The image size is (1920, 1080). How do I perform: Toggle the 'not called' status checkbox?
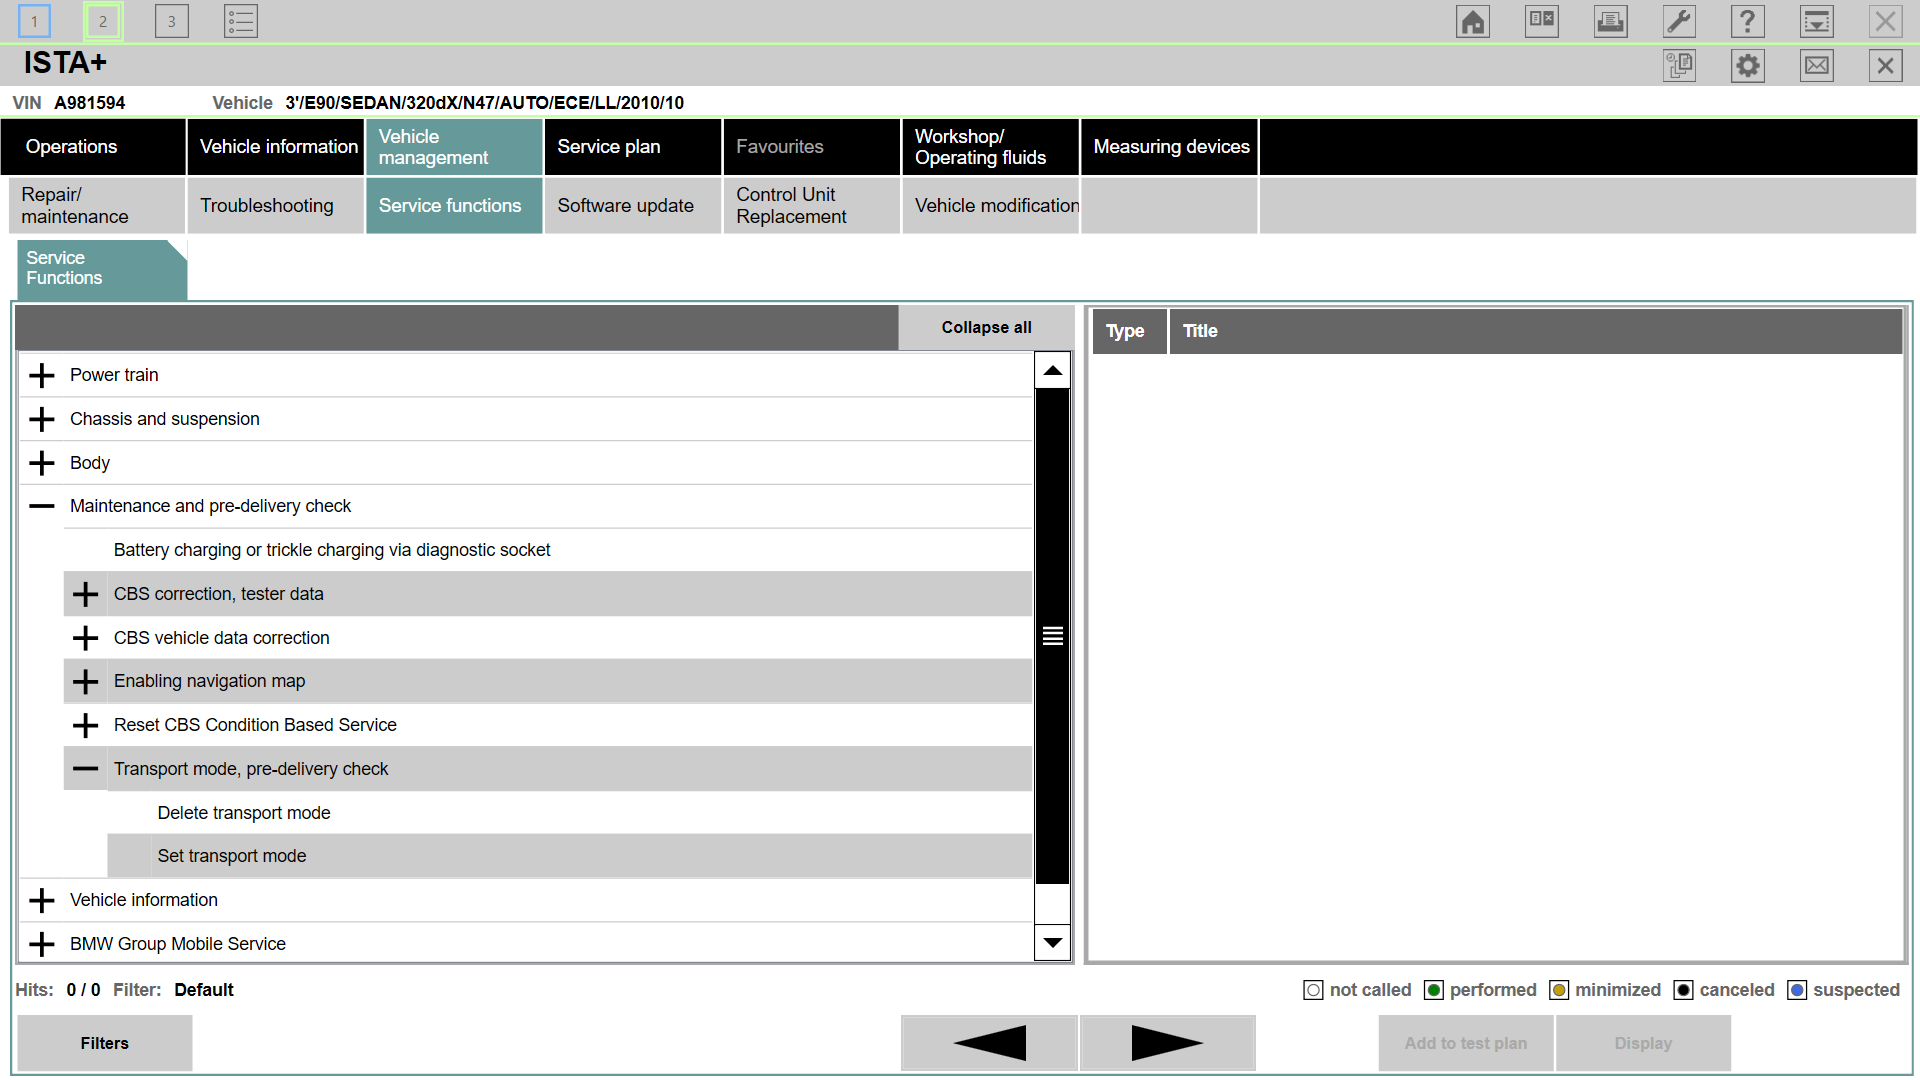pyautogui.click(x=1313, y=990)
